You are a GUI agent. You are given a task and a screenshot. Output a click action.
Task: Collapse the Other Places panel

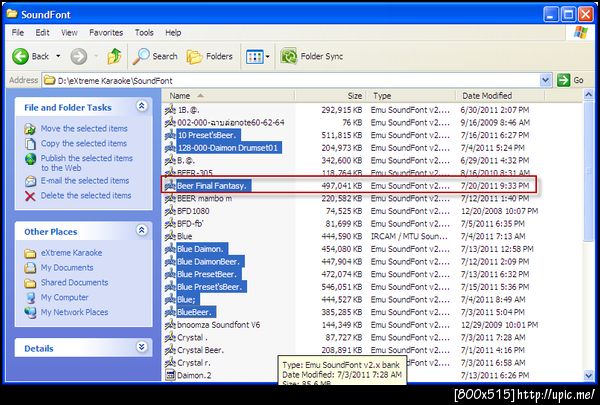coord(142,230)
